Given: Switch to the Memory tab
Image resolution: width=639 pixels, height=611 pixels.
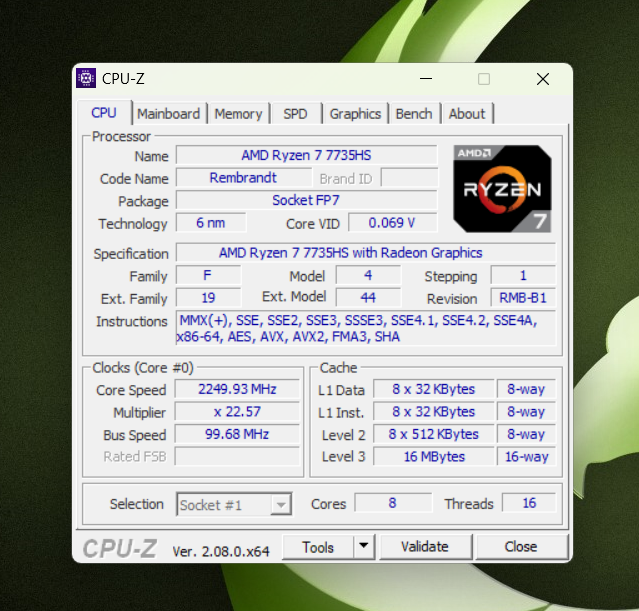Looking at the screenshot, I should click(x=238, y=114).
